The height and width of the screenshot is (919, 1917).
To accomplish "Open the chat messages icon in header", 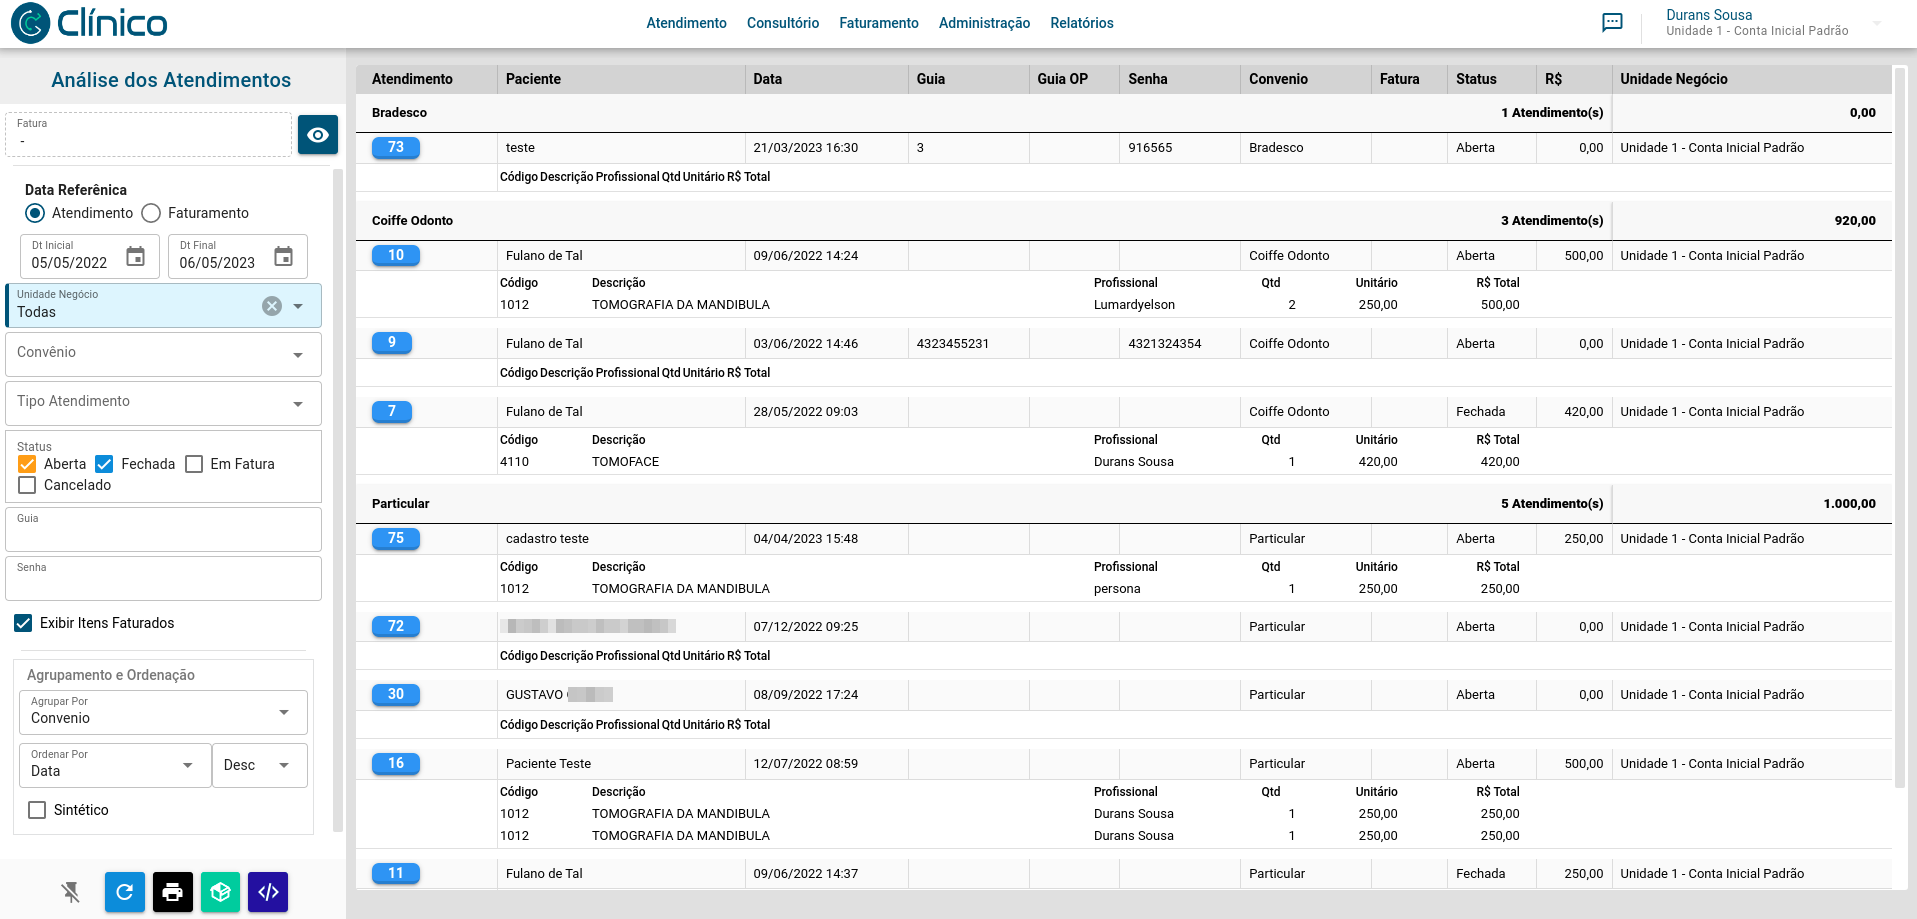I will point(1612,23).
